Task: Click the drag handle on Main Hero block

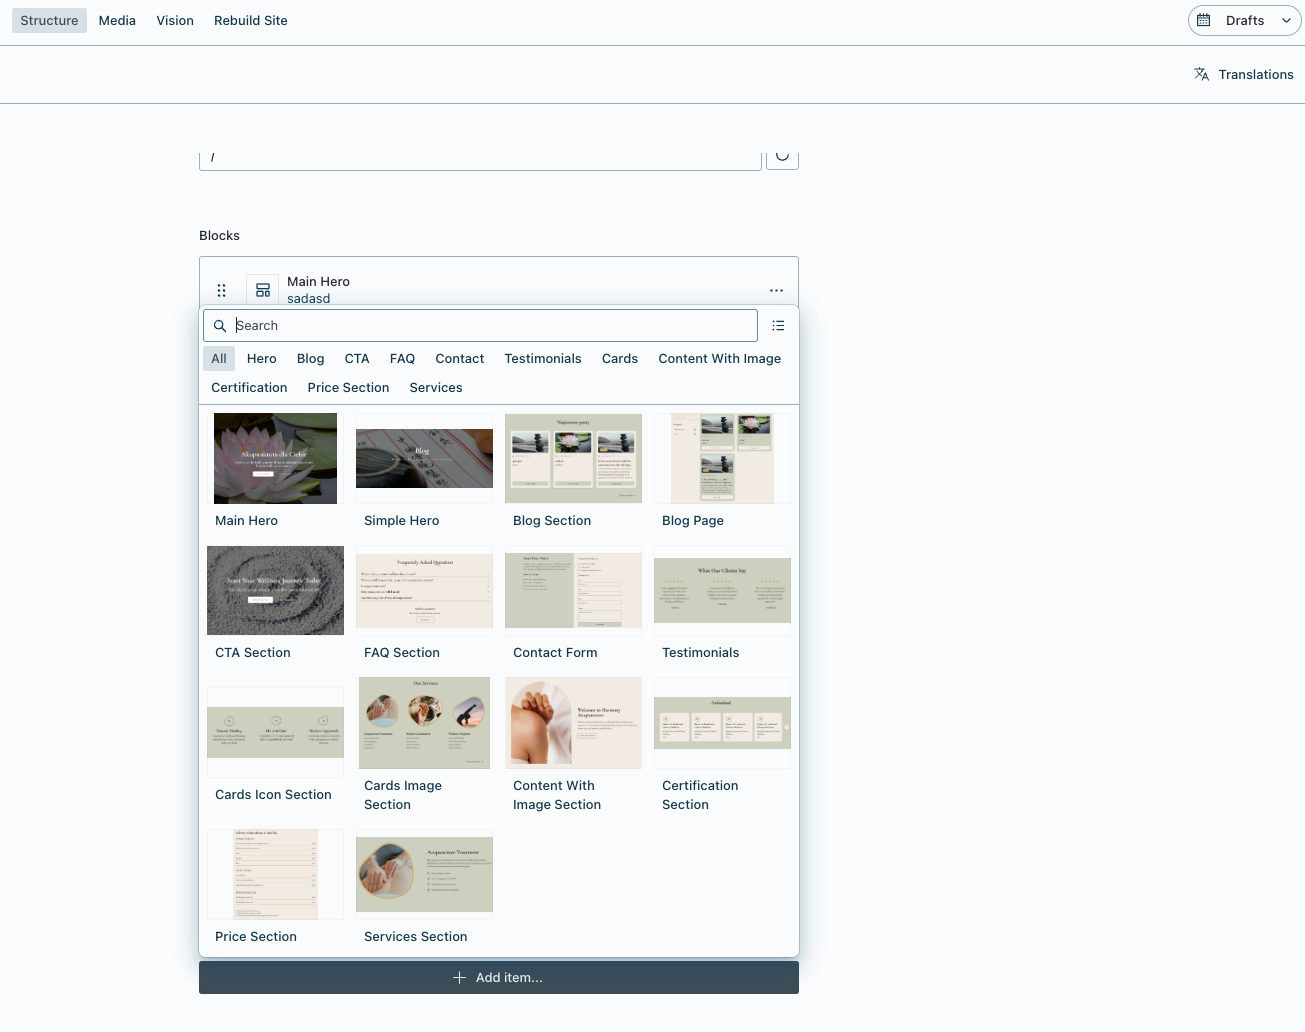Action: 222,290
